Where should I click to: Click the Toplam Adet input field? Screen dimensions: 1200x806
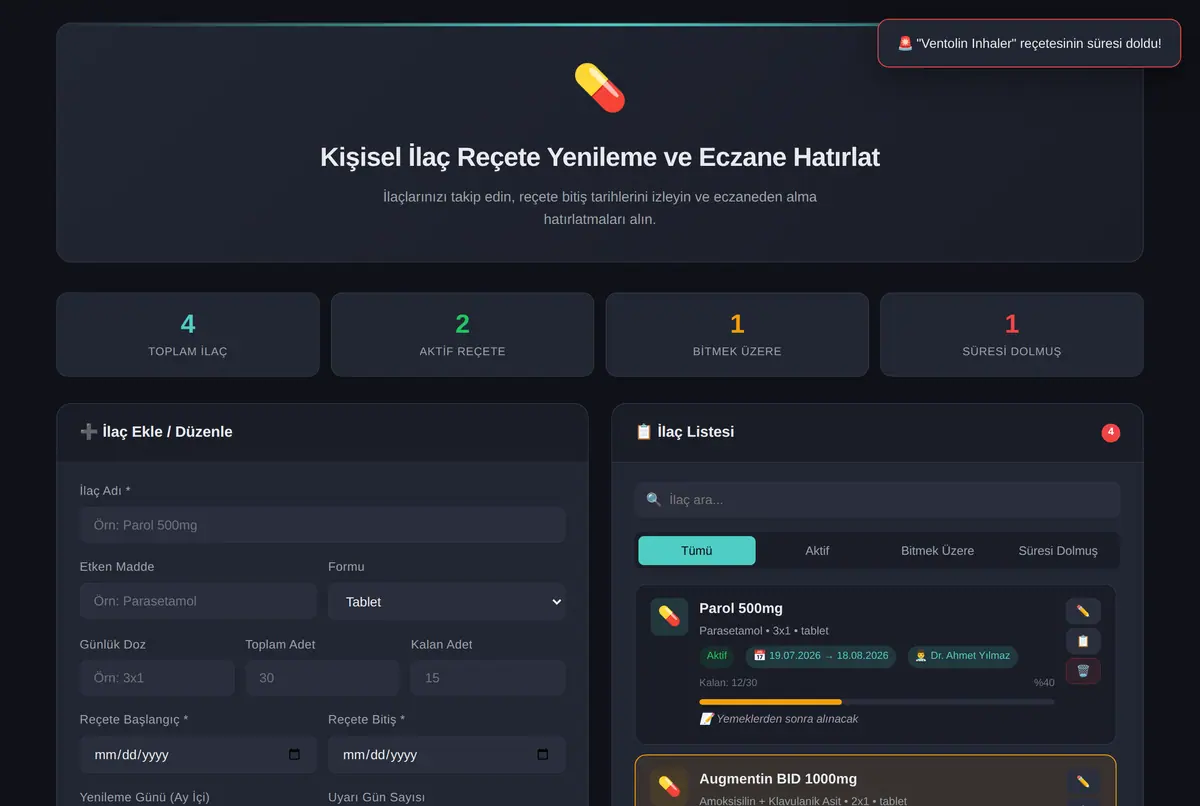tap(322, 678)
